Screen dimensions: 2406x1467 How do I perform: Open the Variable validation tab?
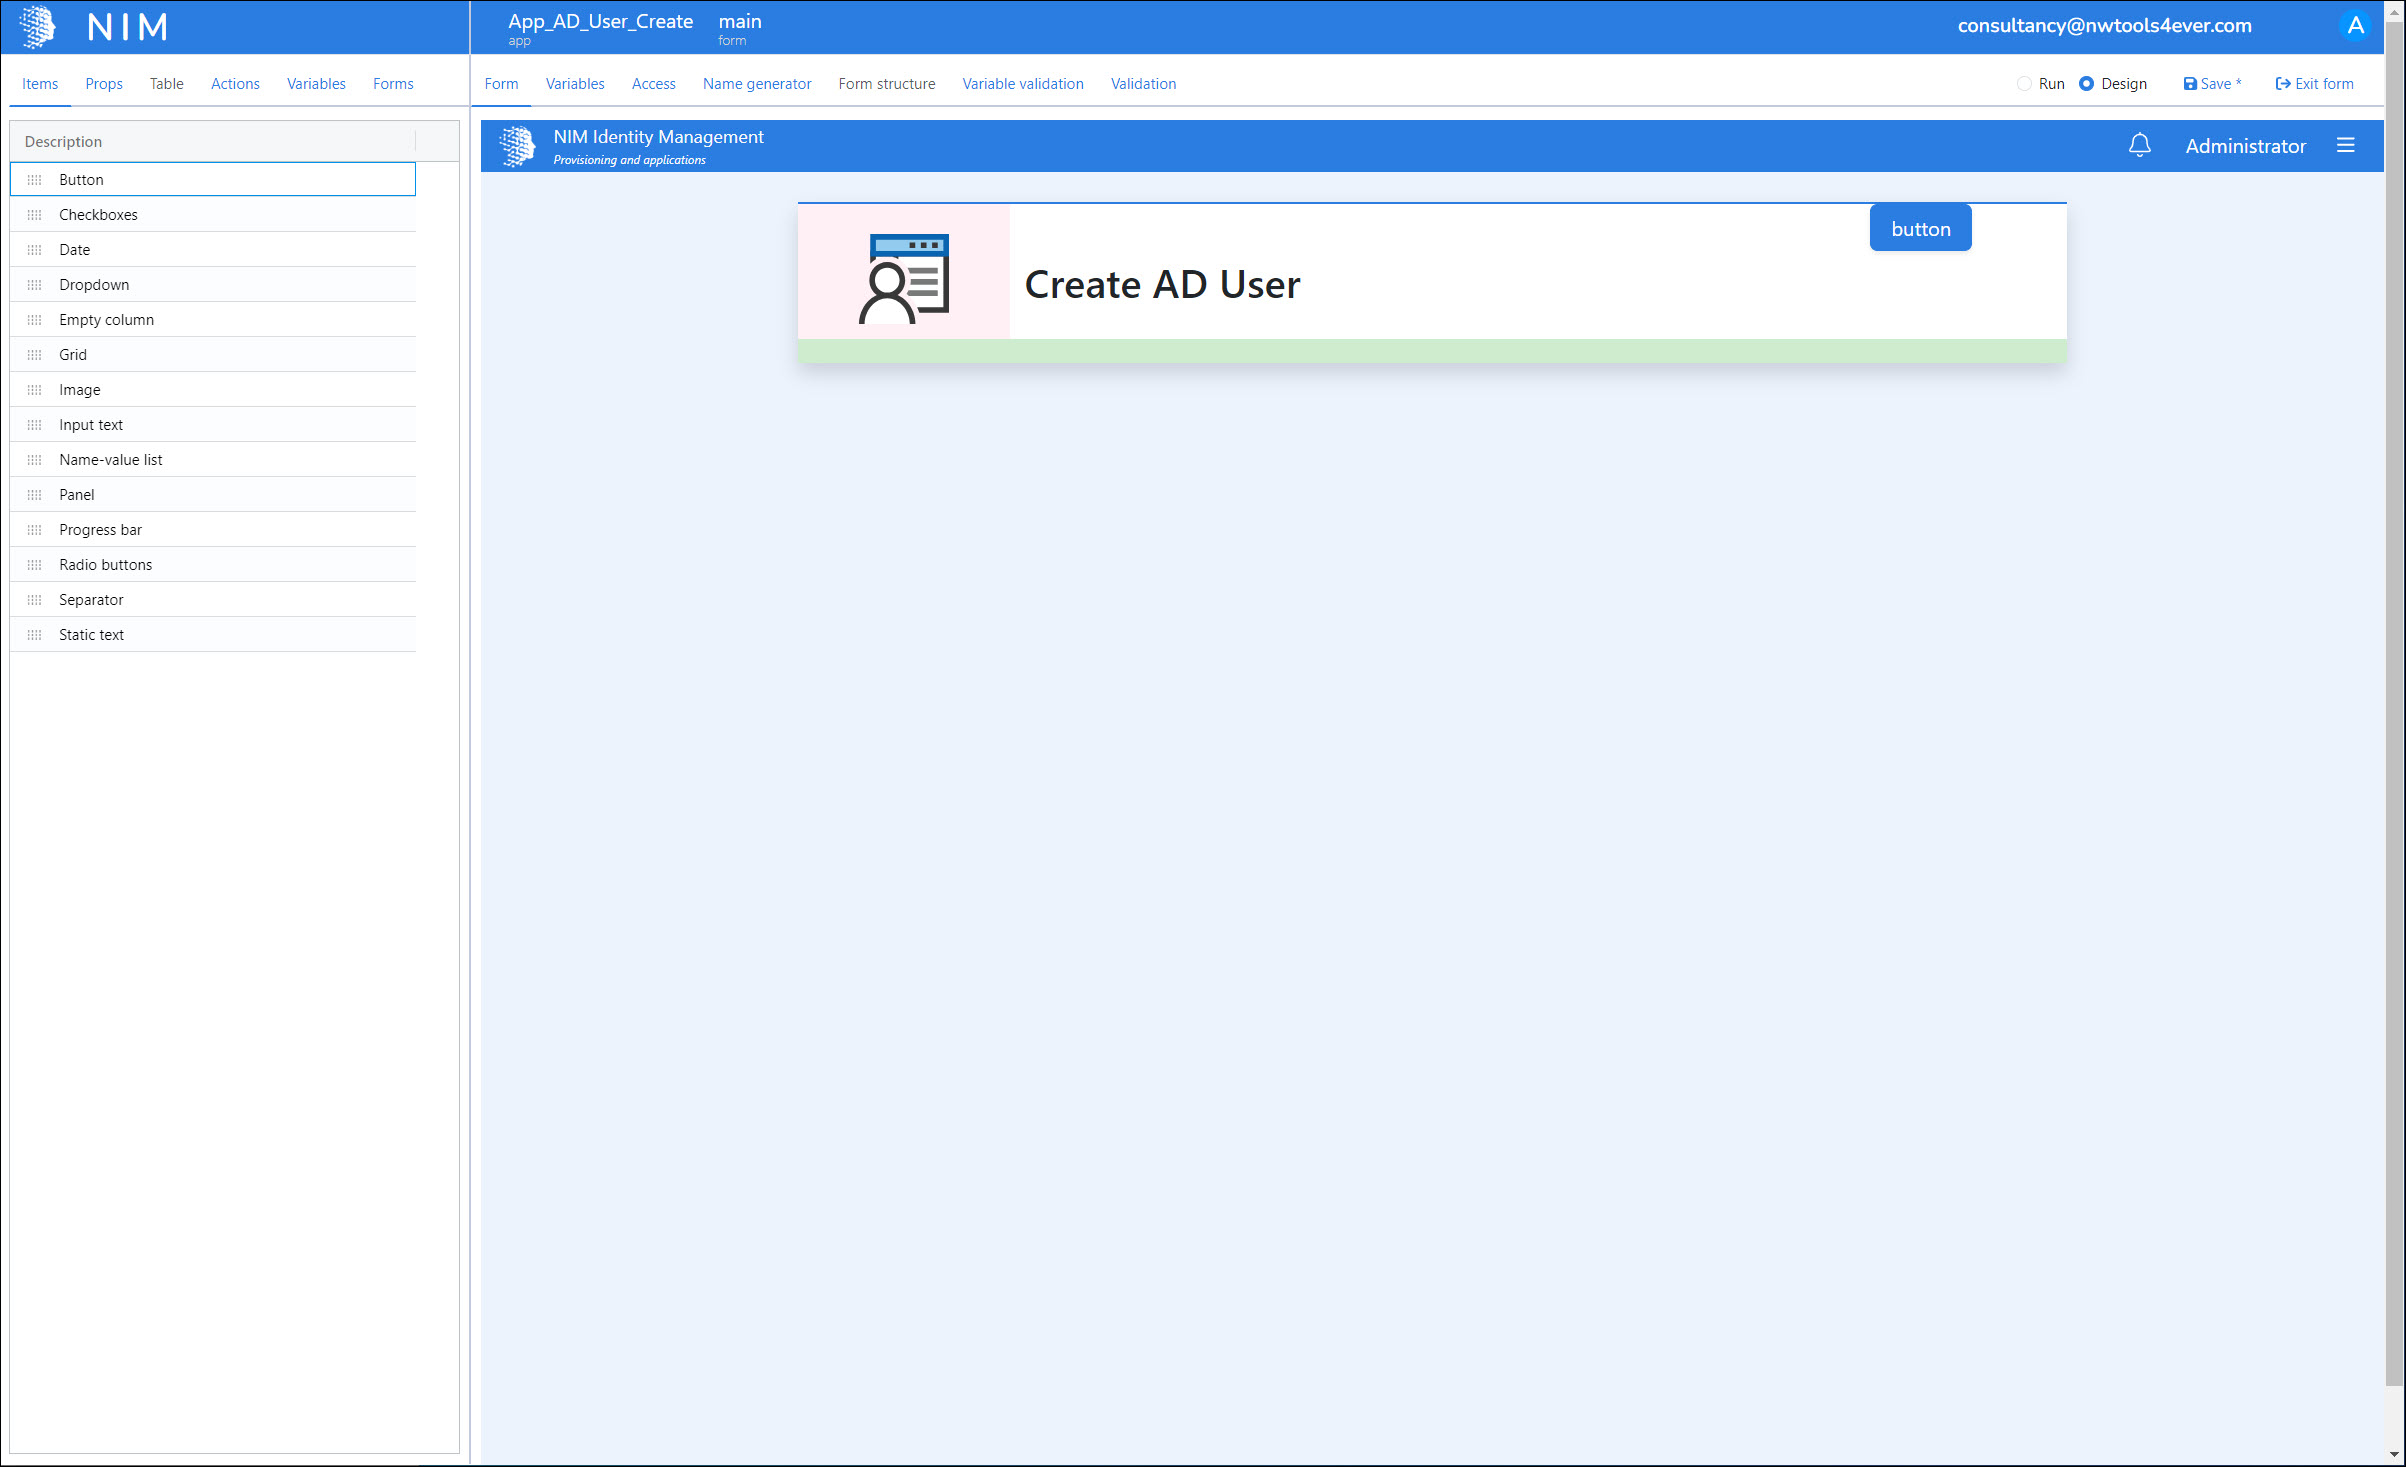pyautogui.click(x=1022, y=84)
